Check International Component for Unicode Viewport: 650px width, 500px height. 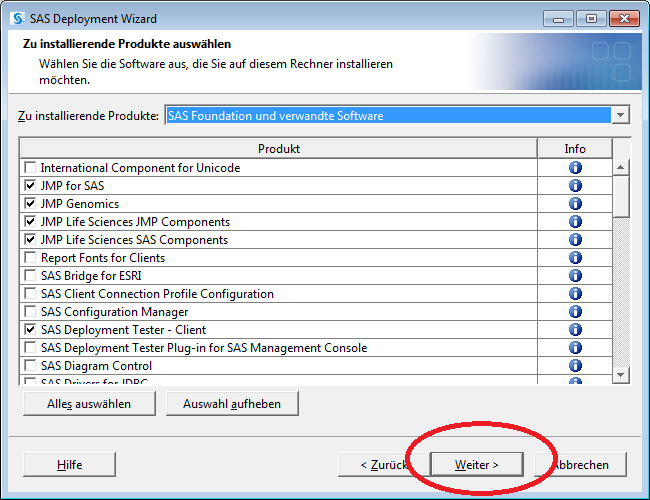point(30,167)
